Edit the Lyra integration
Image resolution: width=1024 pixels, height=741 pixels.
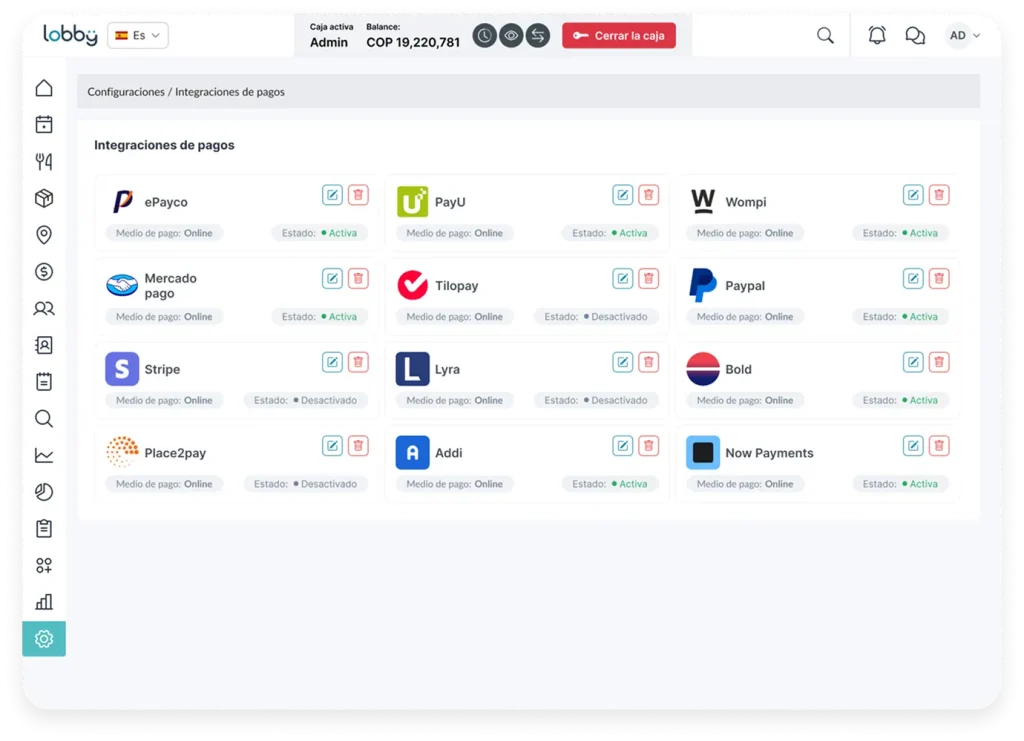point(623,362)
